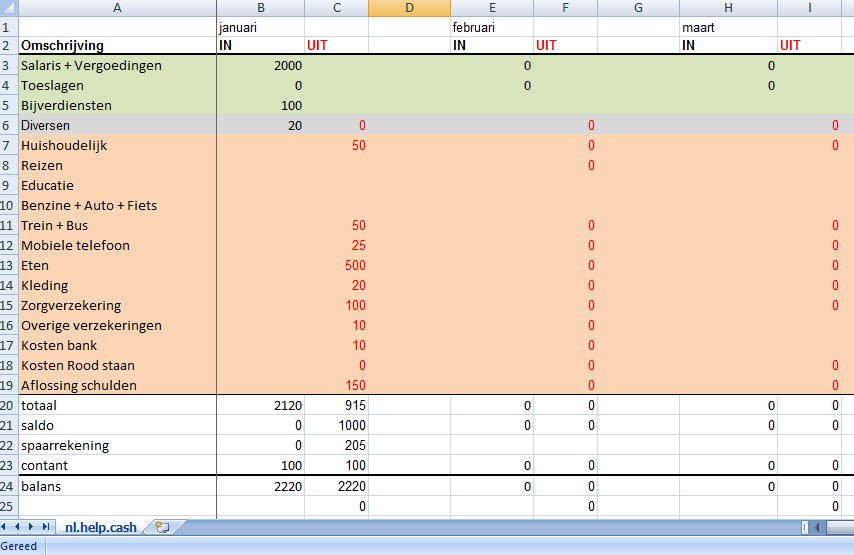Click the Toeslagen cell

117,86
